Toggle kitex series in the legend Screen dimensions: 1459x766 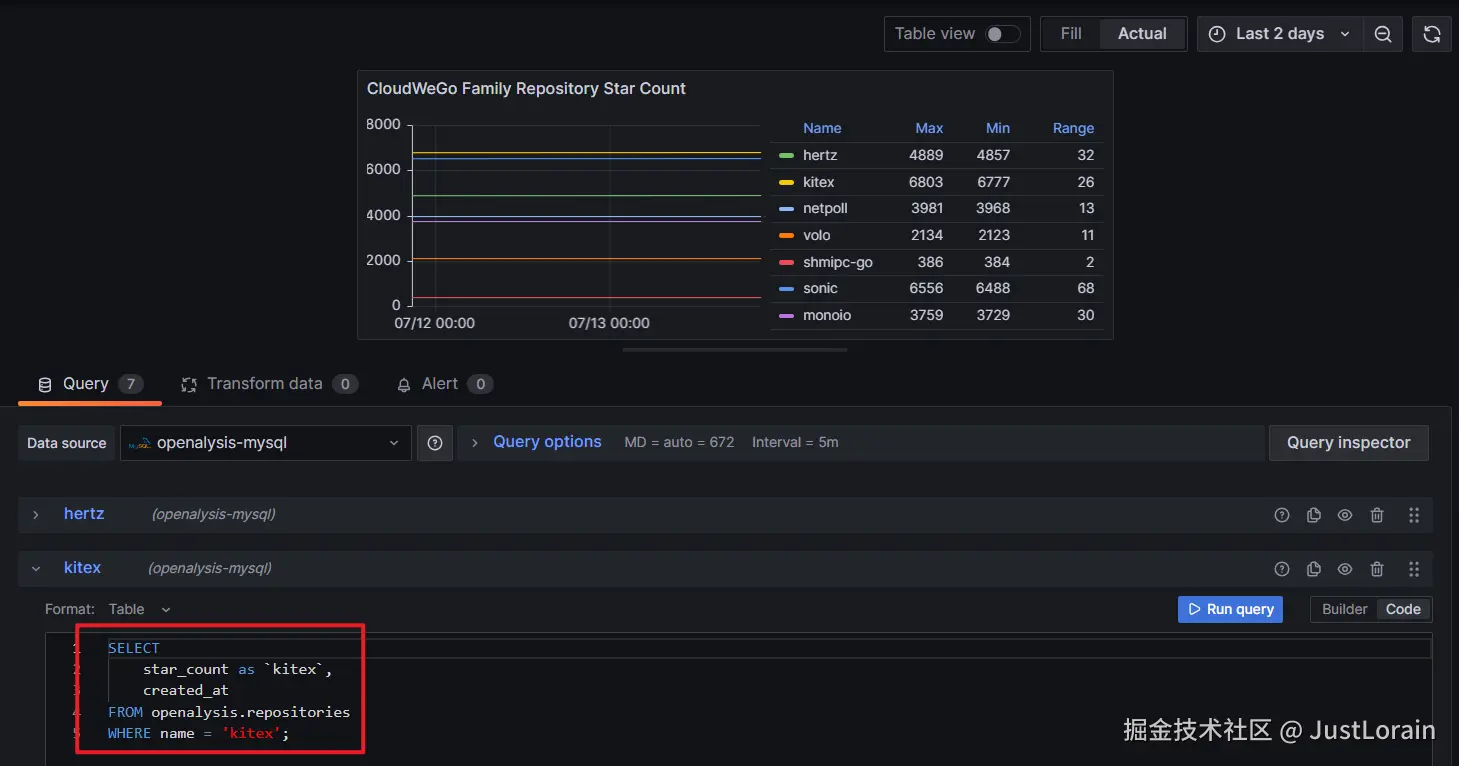(818, 183)
